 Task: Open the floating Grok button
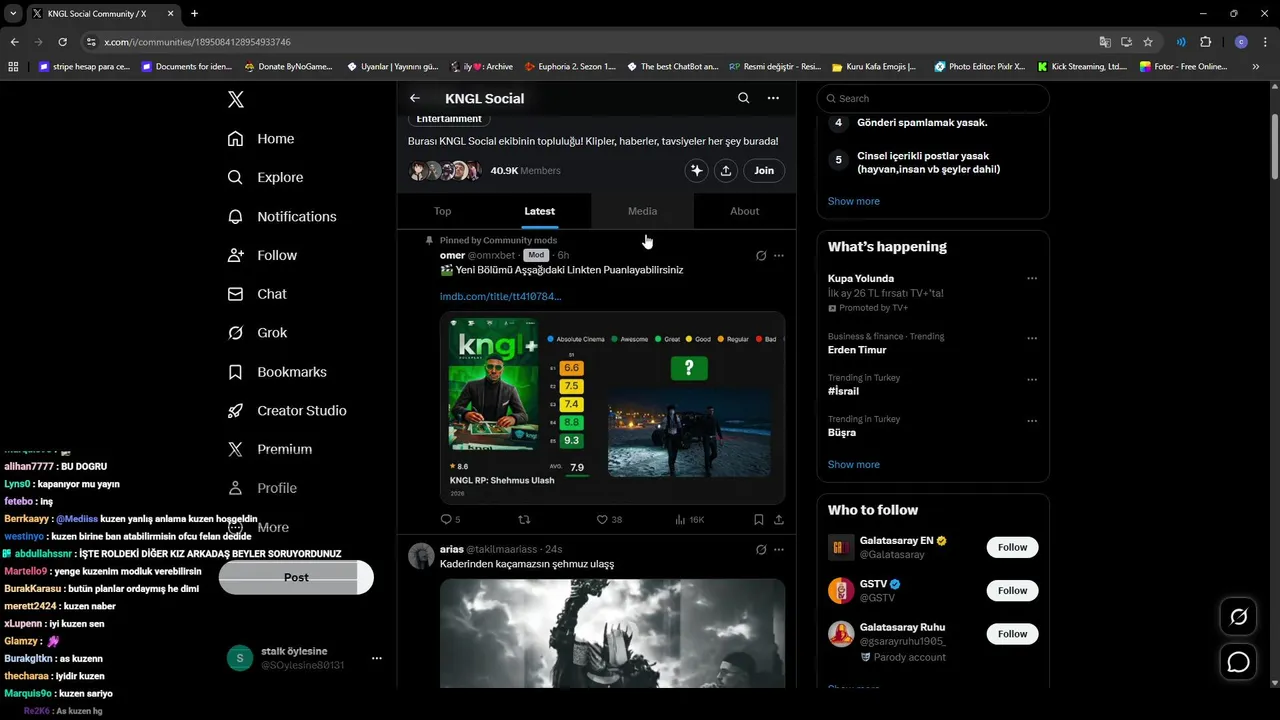[x=1239, y=617]
